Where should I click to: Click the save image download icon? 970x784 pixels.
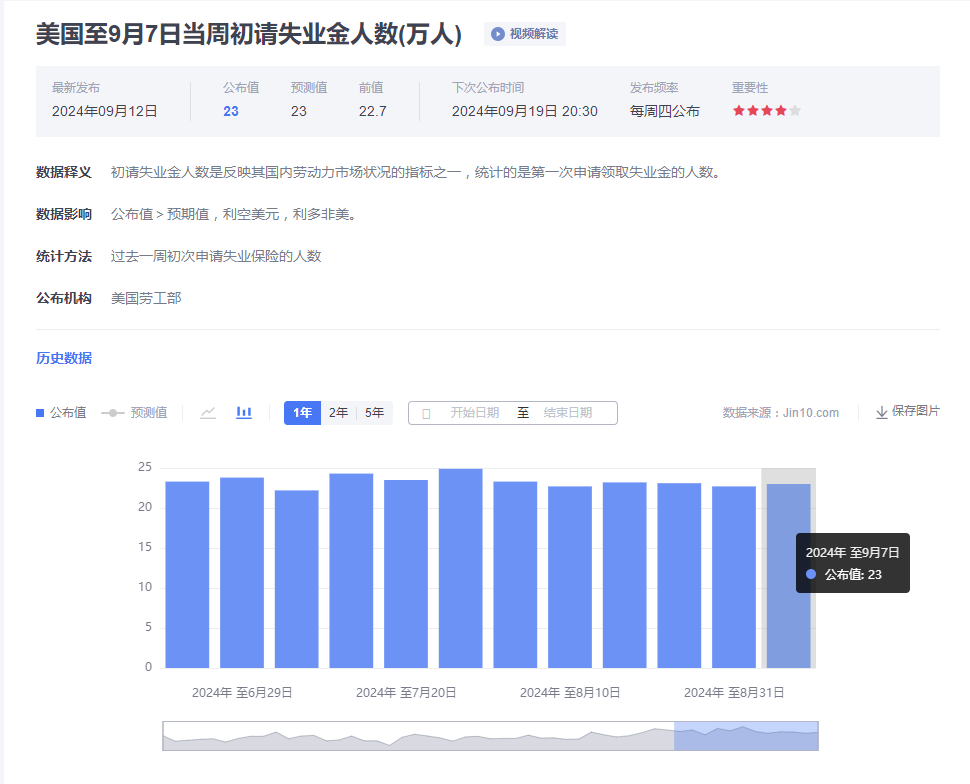click(881, 412)
